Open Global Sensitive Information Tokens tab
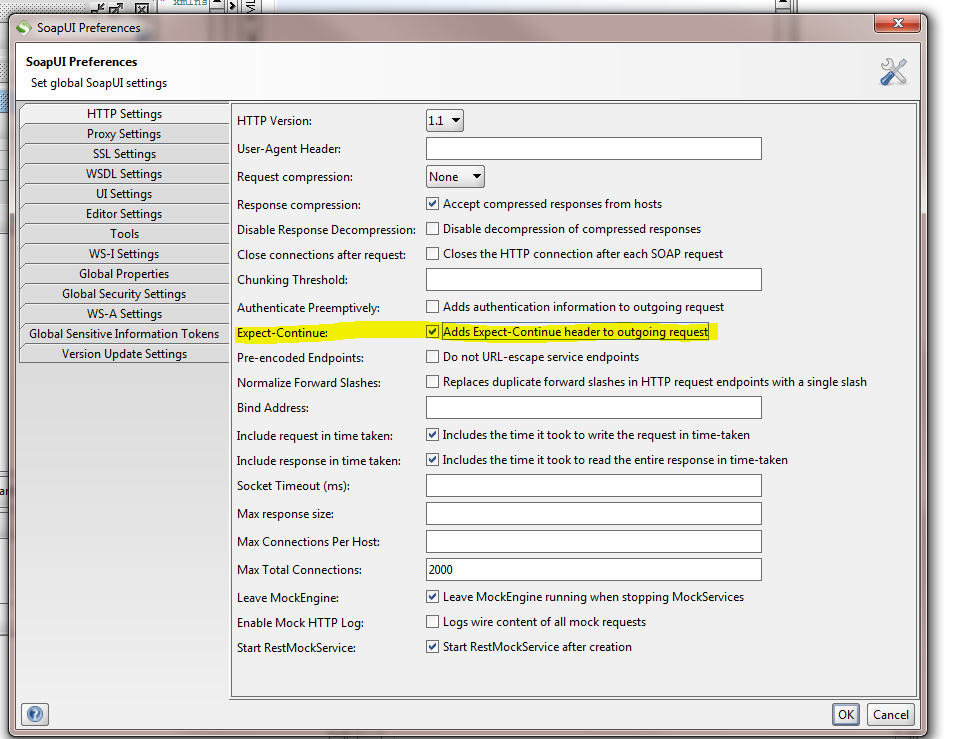This screenshot has width=954, height=739. point(124,335)
